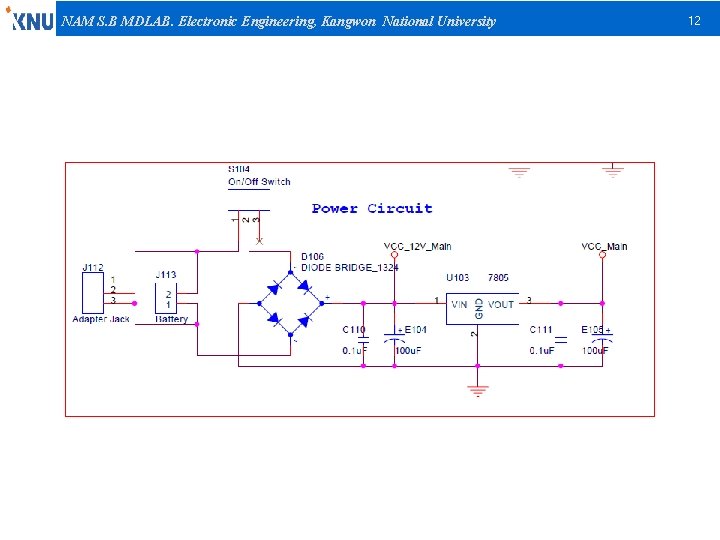Select the J113 Battery connector symbol
The width and height of the screenshot is (720, 540).
[166, 298]
